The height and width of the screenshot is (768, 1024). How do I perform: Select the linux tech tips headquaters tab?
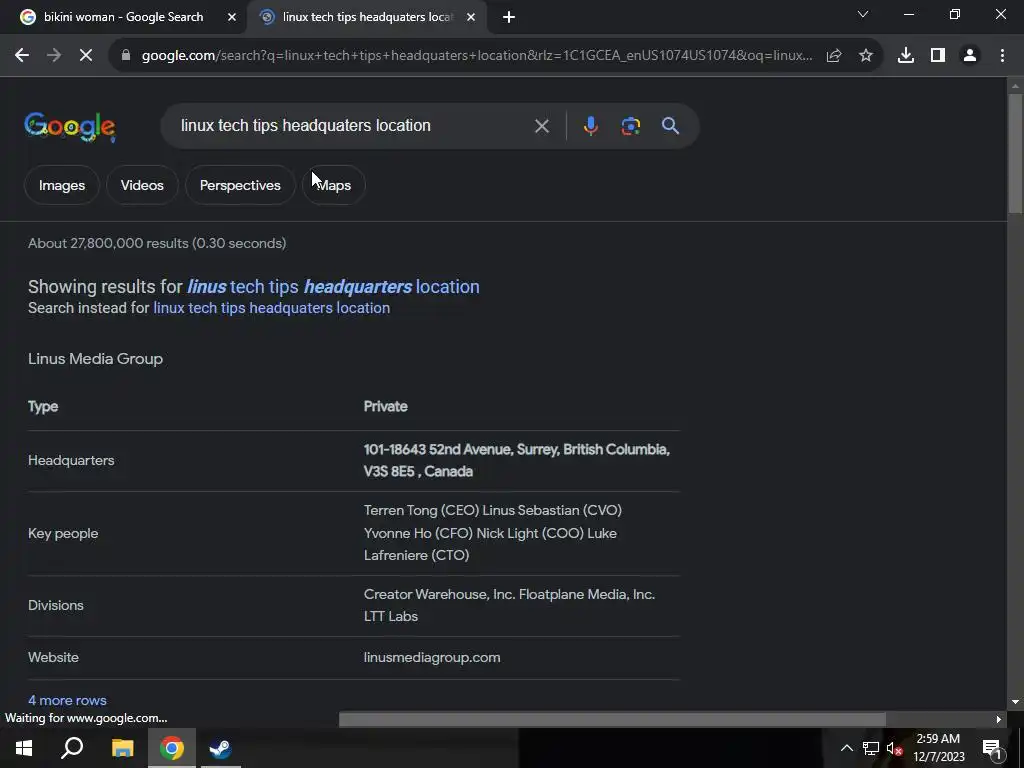(367, 17)
